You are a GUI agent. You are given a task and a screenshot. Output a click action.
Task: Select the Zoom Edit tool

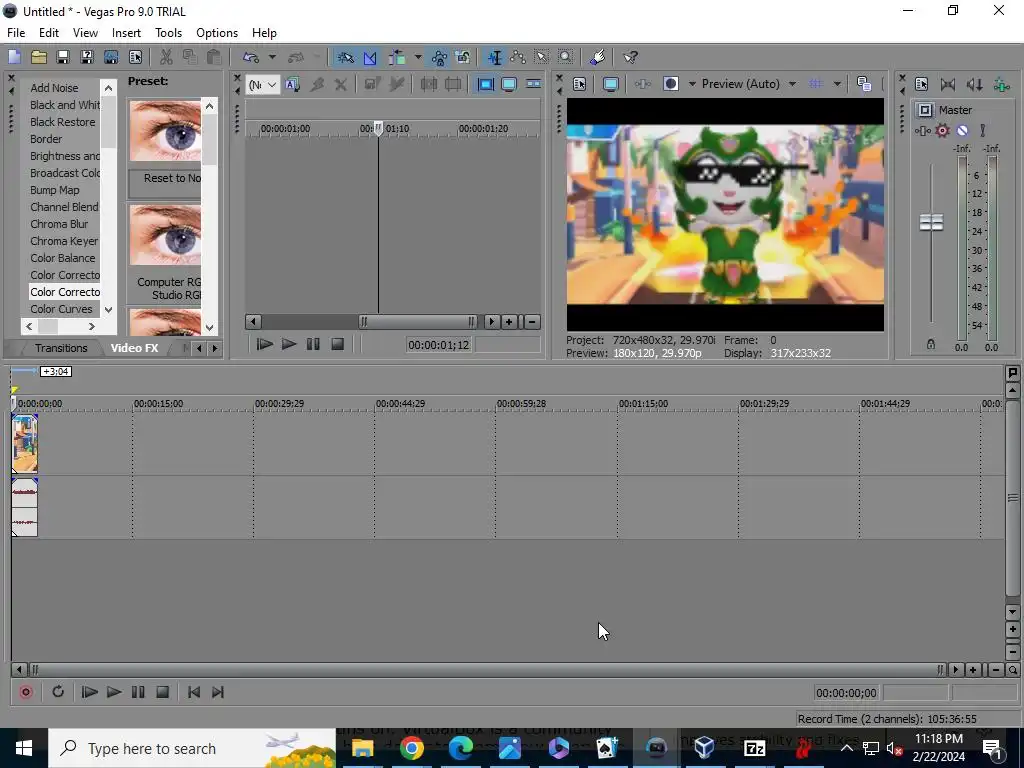(x=566, y=57)
